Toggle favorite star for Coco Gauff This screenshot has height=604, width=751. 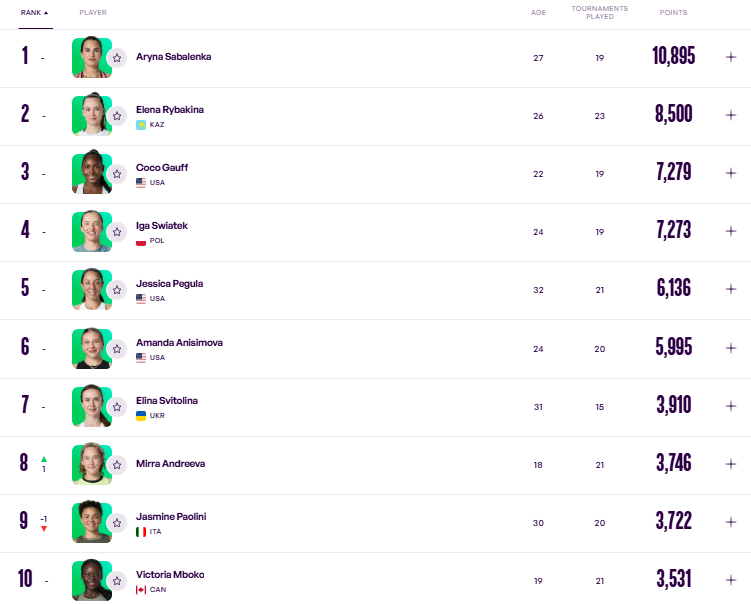(x=117, y=174)
